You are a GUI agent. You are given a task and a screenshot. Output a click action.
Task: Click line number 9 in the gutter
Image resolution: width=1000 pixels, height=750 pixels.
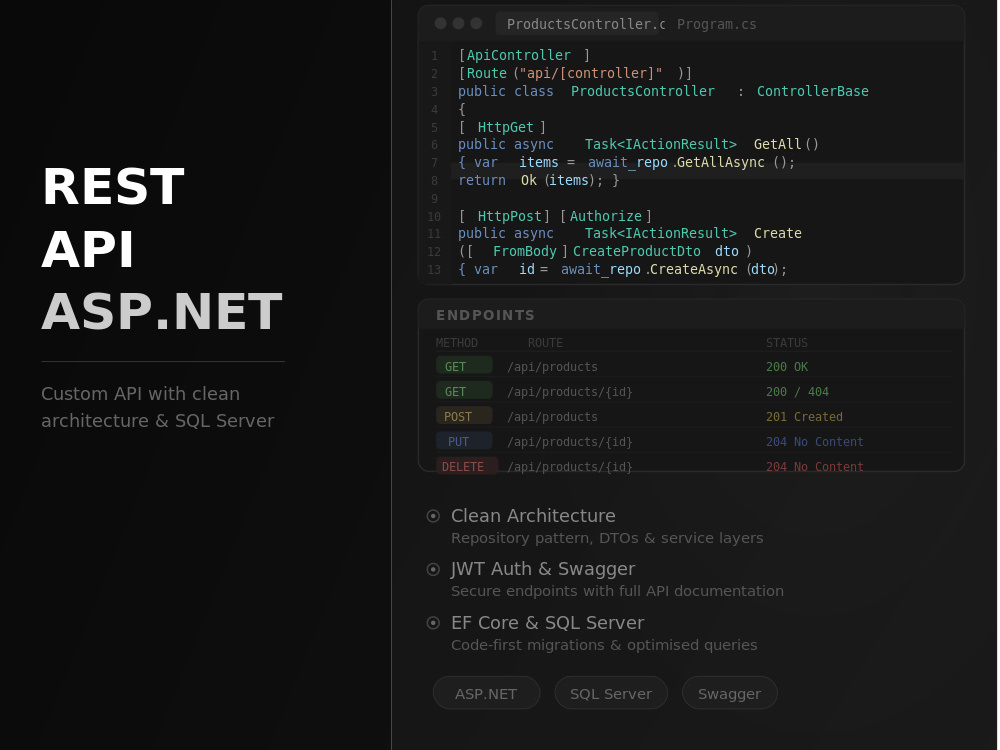point(434,198)
